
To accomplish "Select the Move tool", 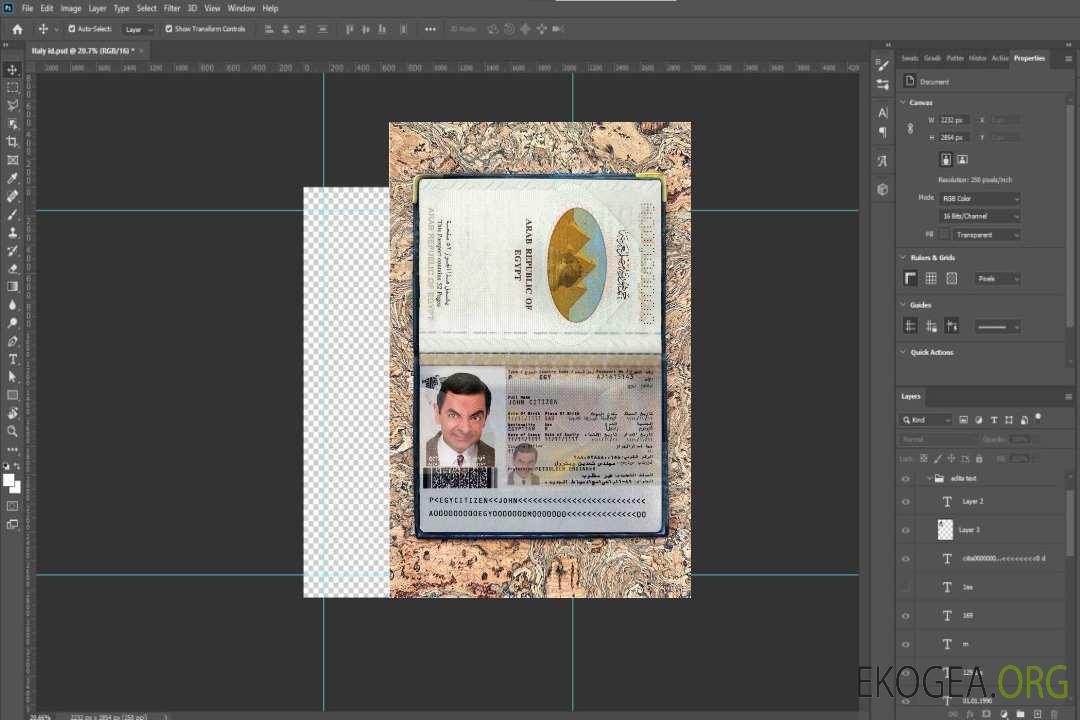I will 12,70.
